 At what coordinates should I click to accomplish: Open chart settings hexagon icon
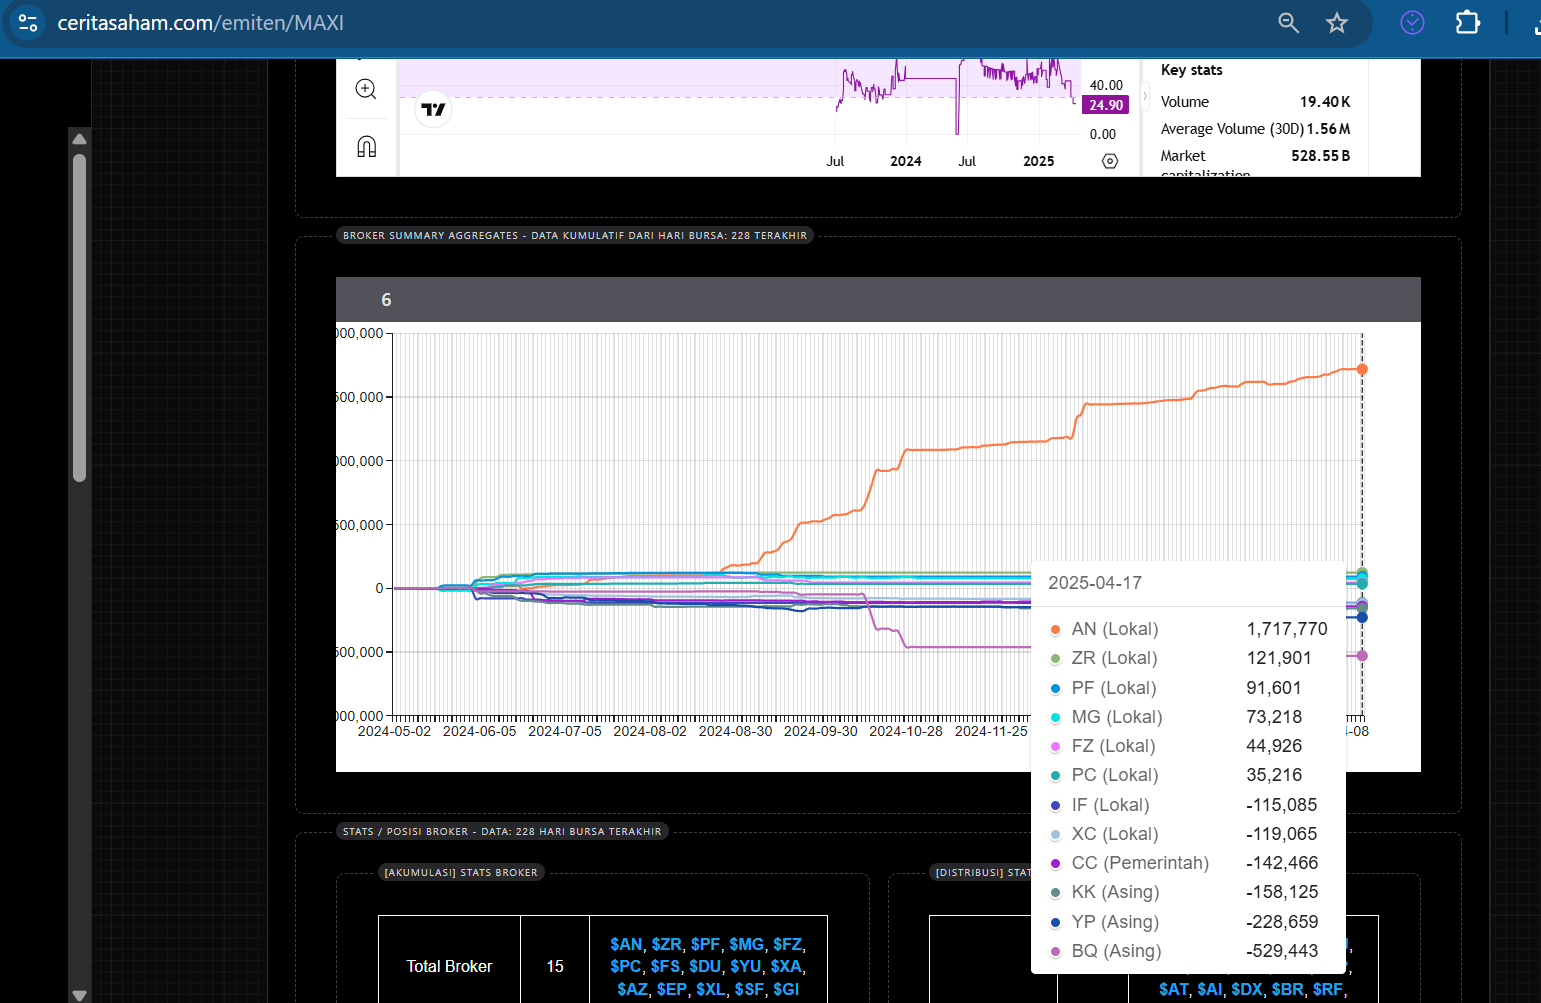1110,161
